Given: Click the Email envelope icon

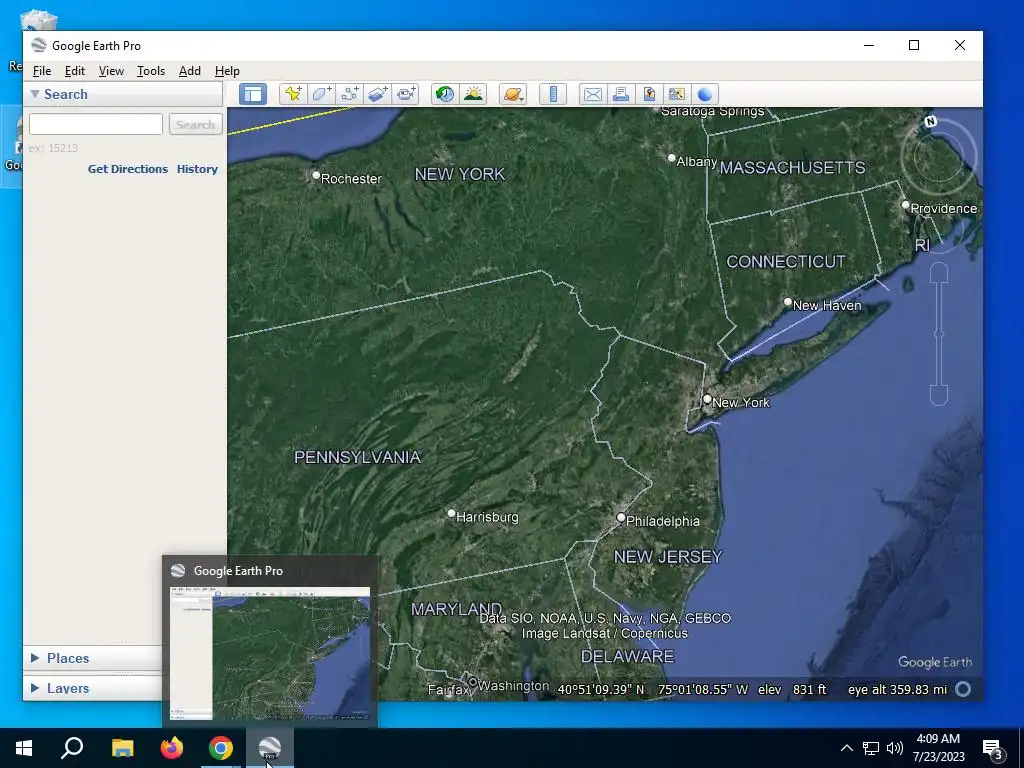Looking at the screenshot, I should 593,94.
